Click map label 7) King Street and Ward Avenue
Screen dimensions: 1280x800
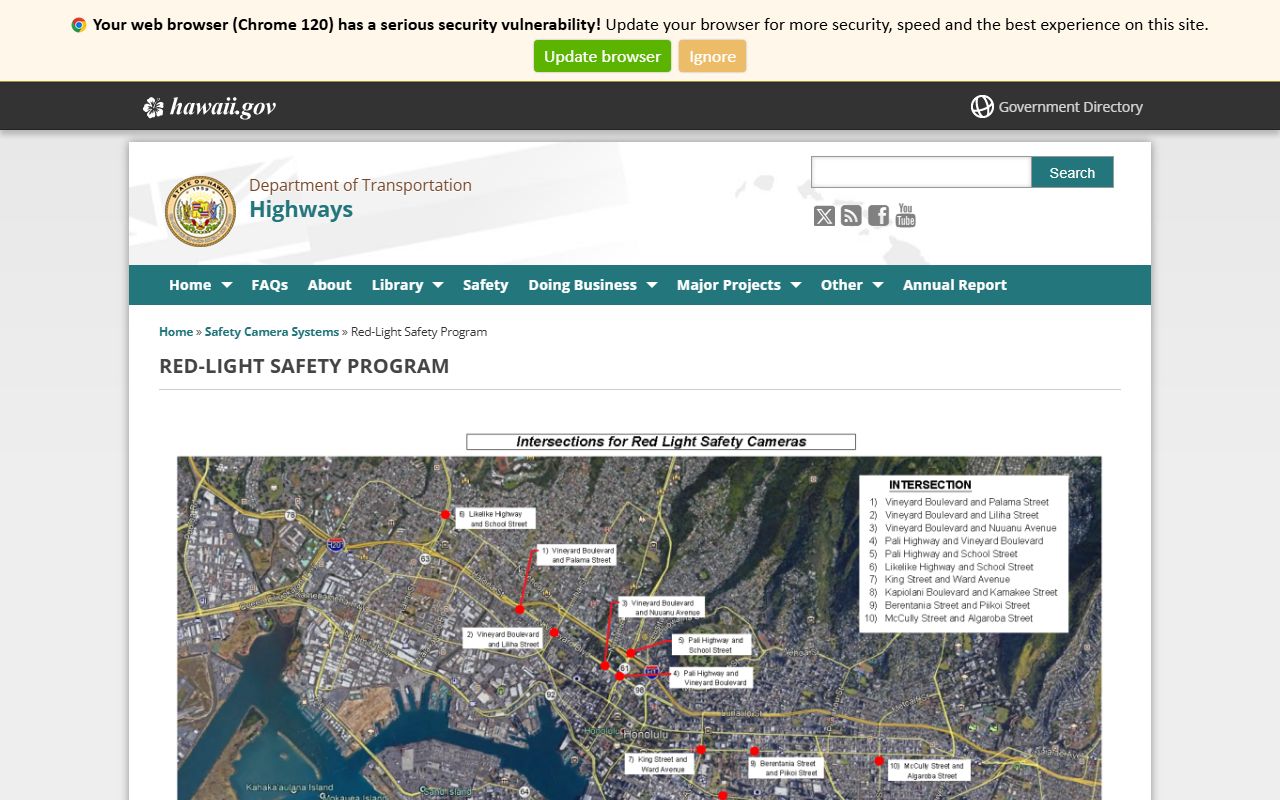(x=659, y=765)
